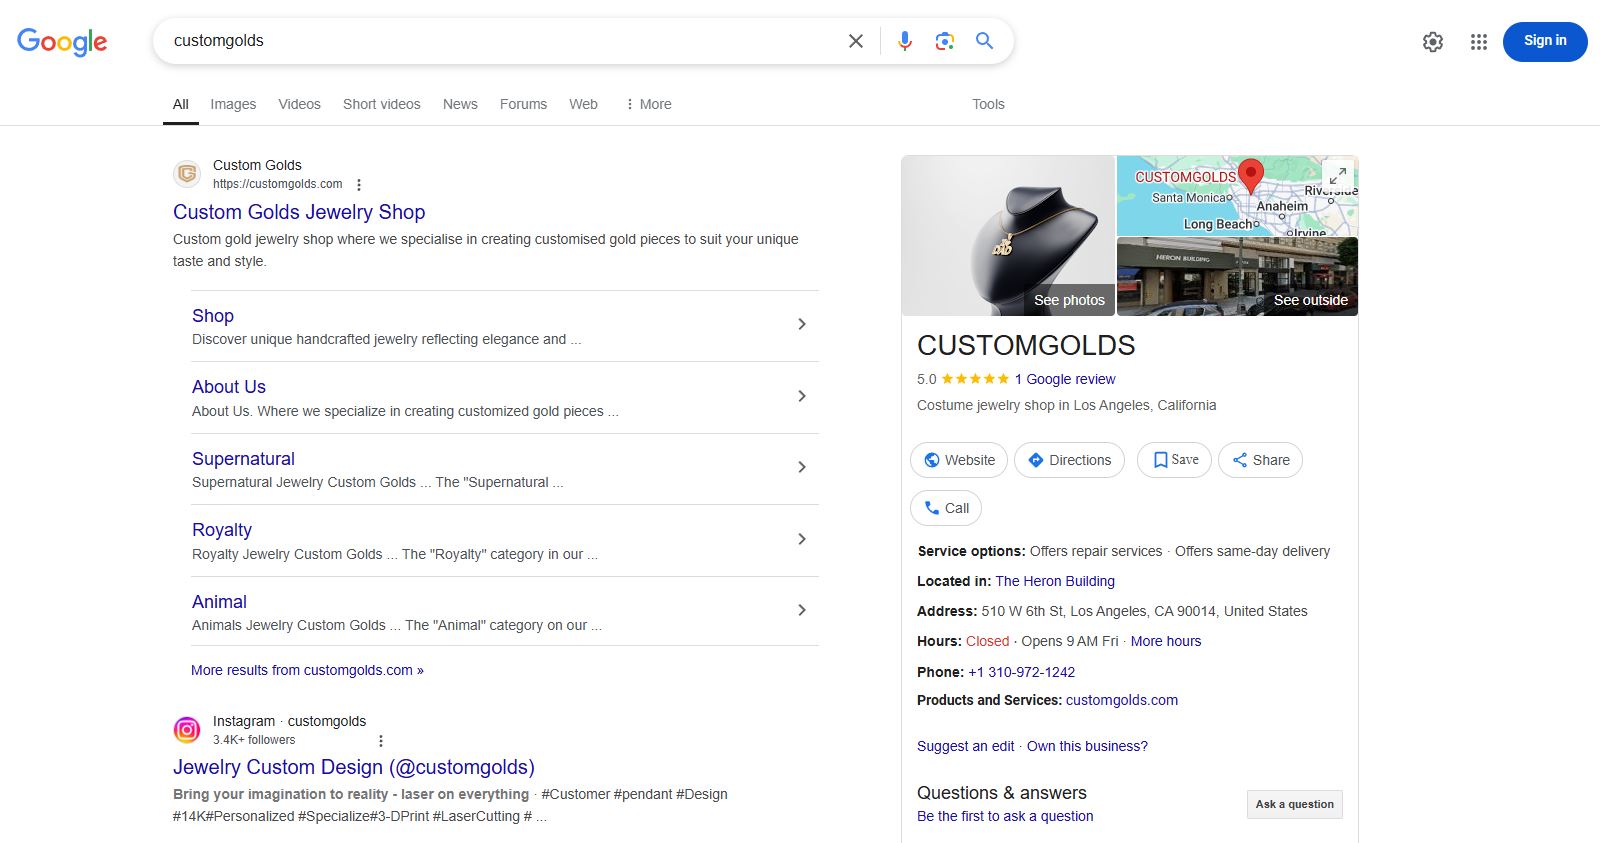This screenshot has height=843, width=1600.
Task: Open the Short videos tab
Action: [x=381, y=104]
